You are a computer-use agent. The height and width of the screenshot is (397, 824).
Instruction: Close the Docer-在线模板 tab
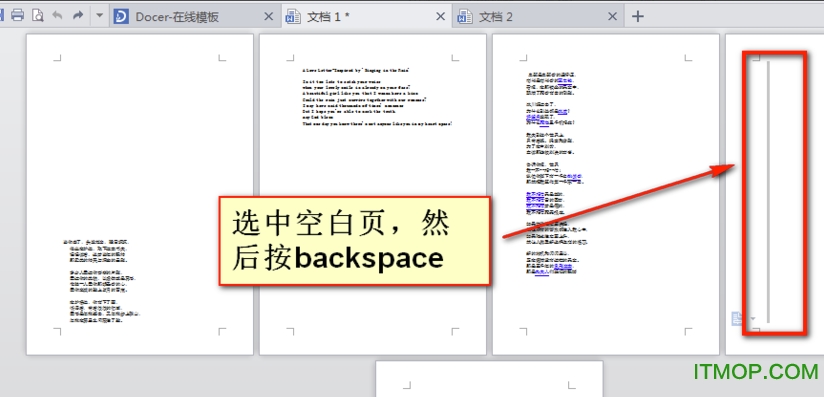[x=268, y=16]
